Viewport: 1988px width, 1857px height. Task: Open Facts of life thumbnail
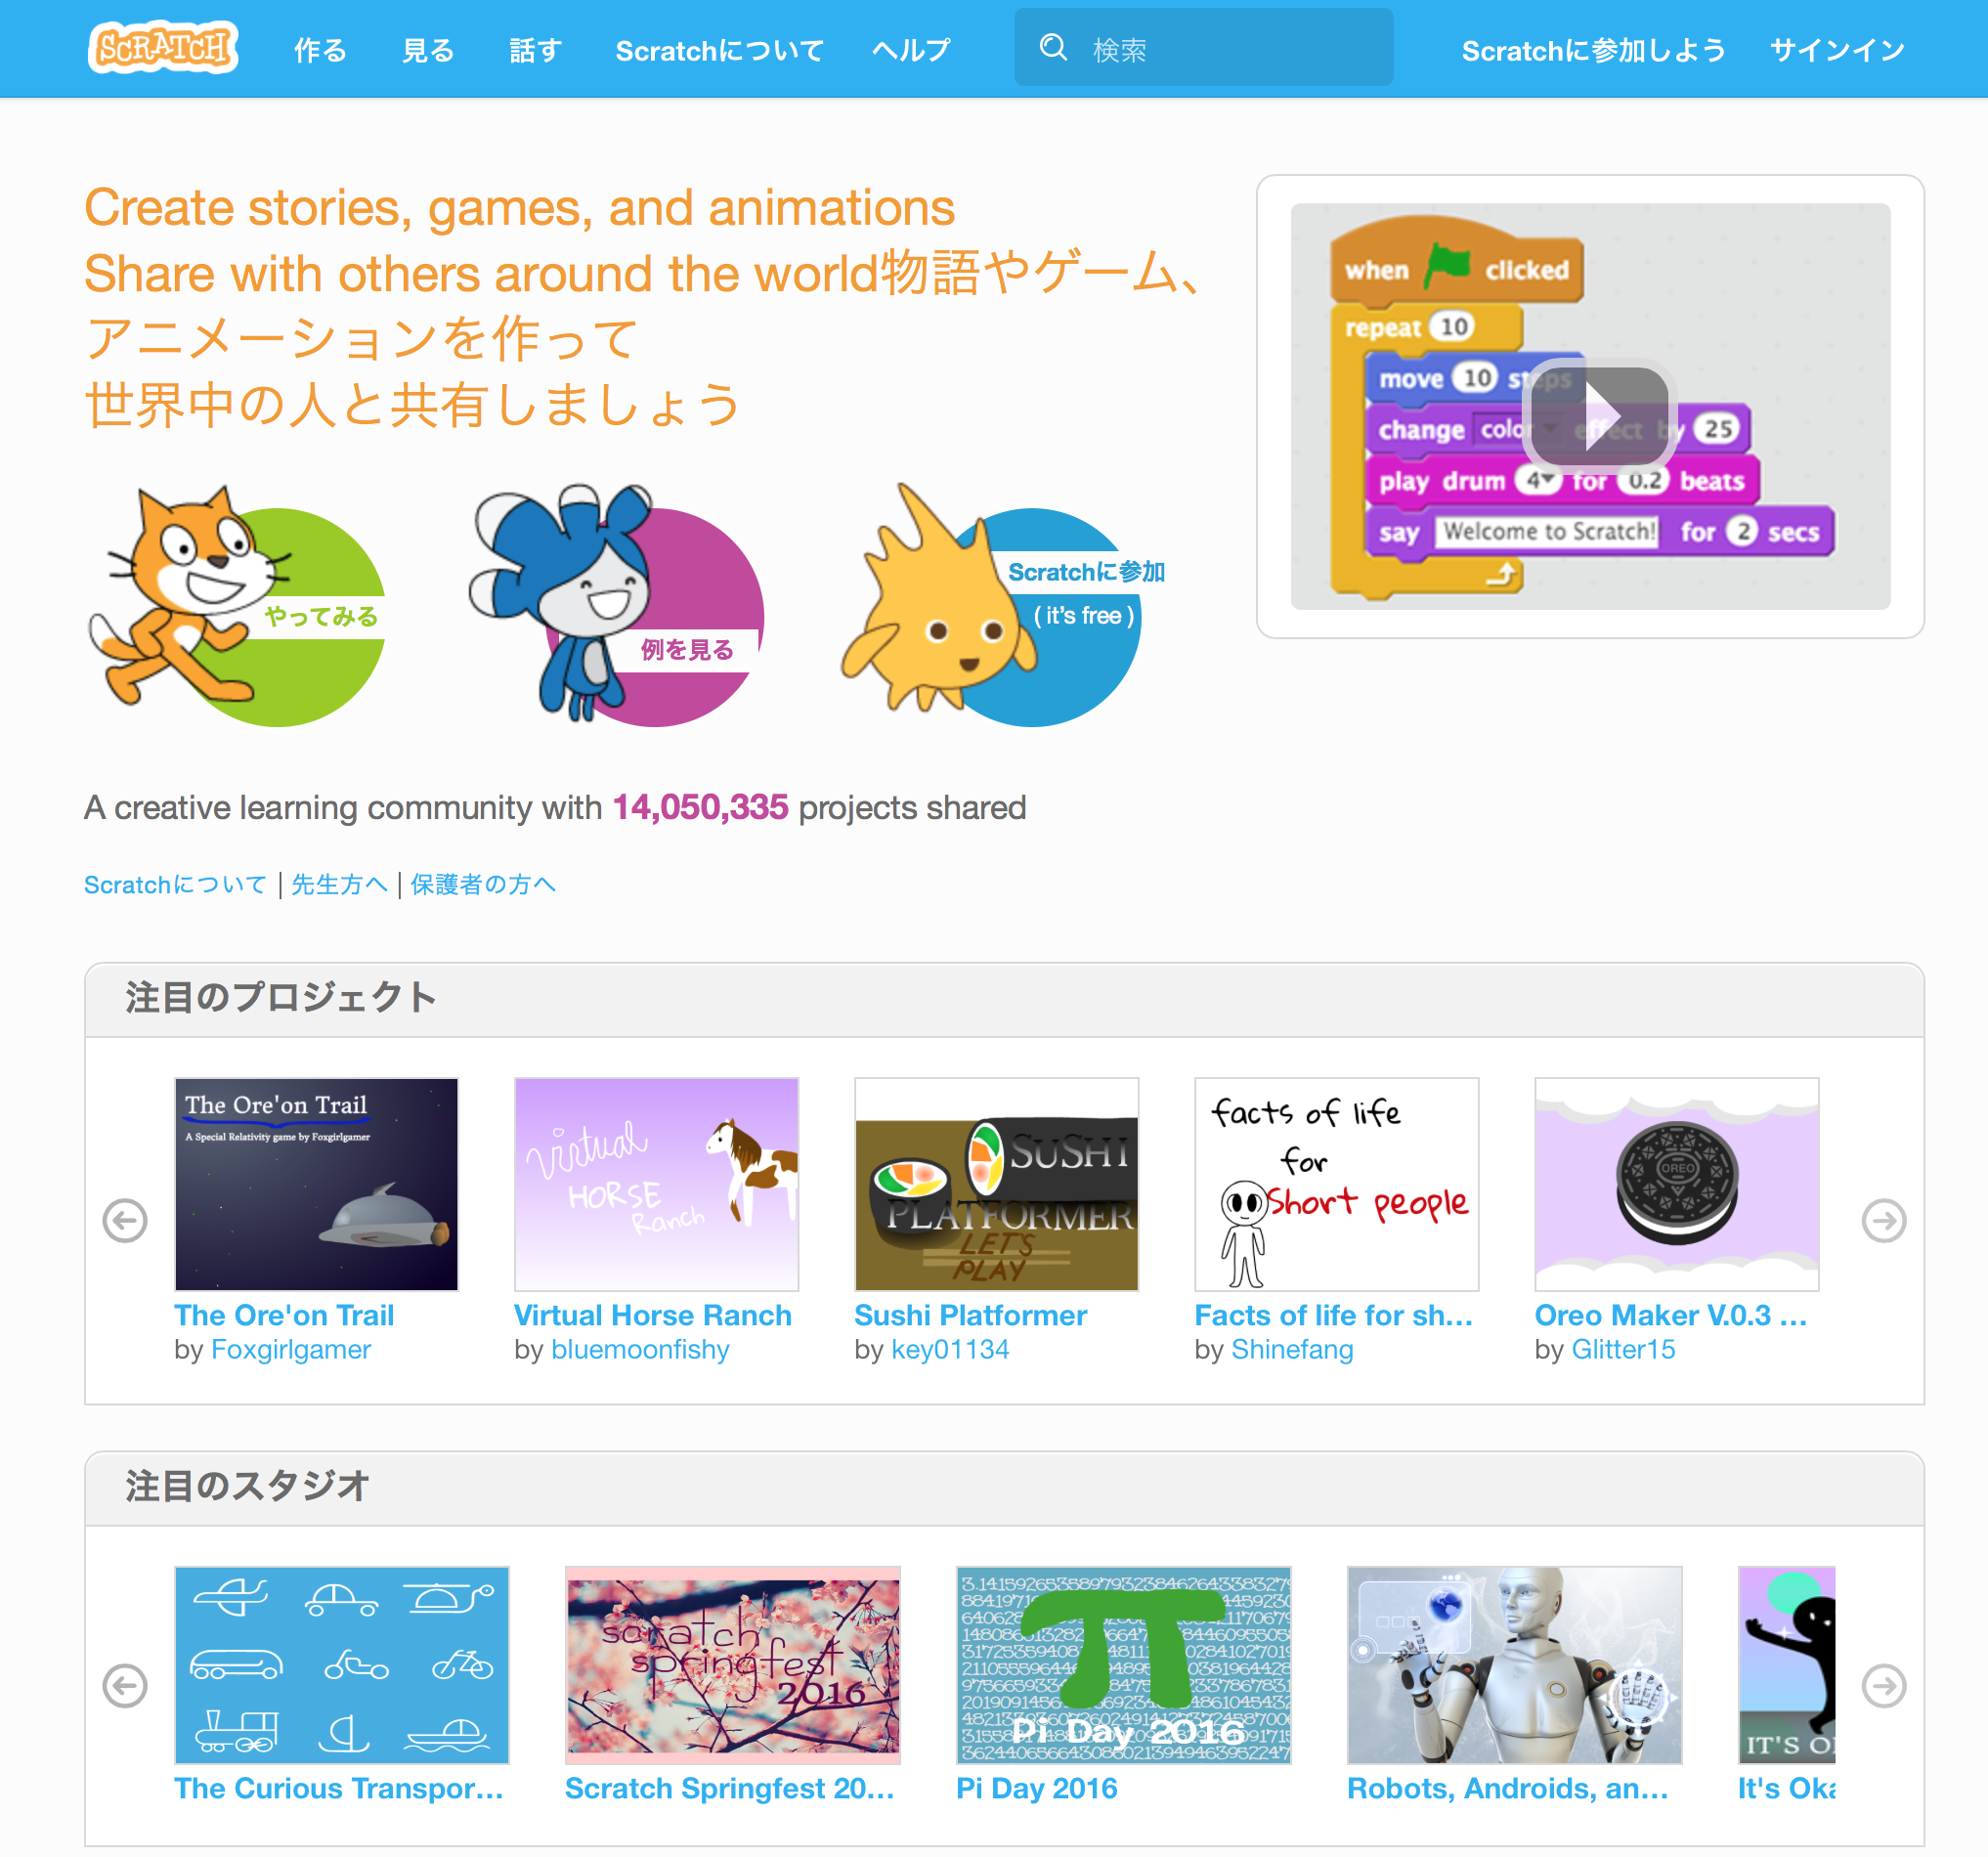pos(1336,1184)
